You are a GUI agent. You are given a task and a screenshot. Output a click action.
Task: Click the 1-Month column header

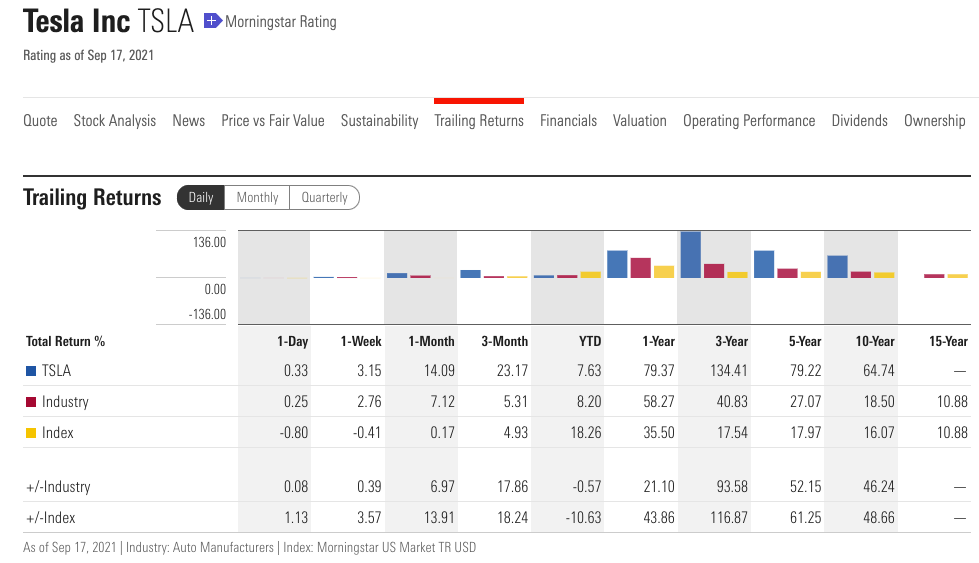click(x=431, y=341)
